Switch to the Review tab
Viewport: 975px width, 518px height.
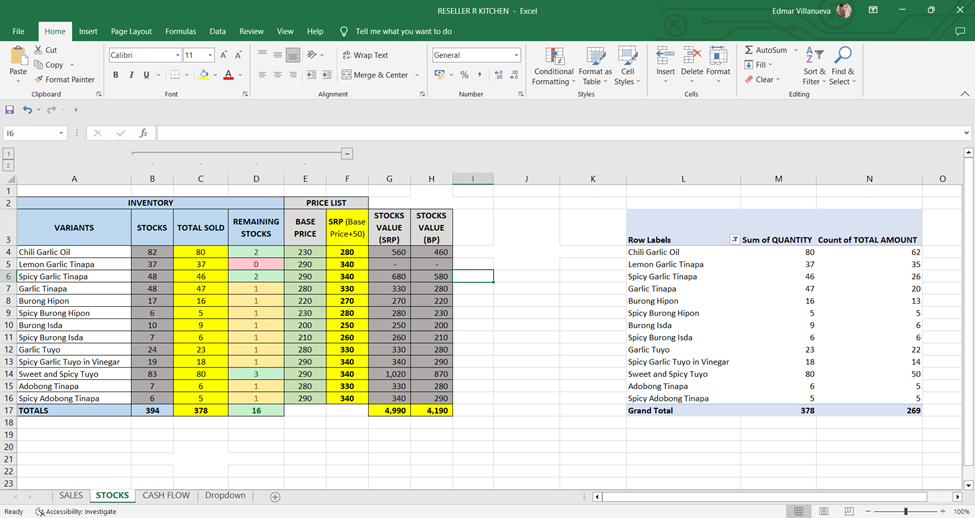(251, 31)
